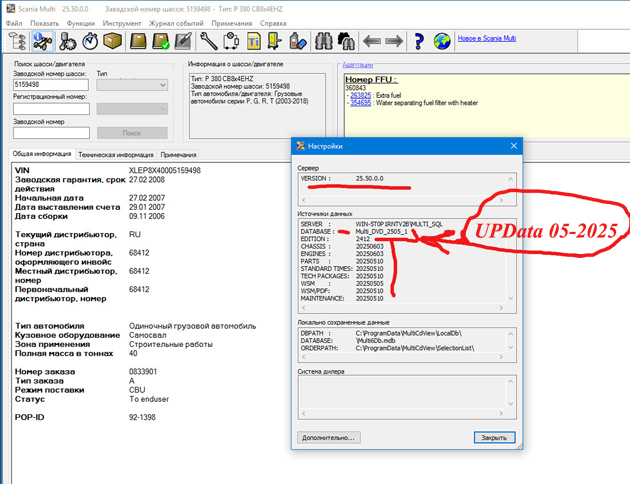This screenshot has height=484, width=630.
Task: Go back with the left arrow icon
Action: point(371,41)
